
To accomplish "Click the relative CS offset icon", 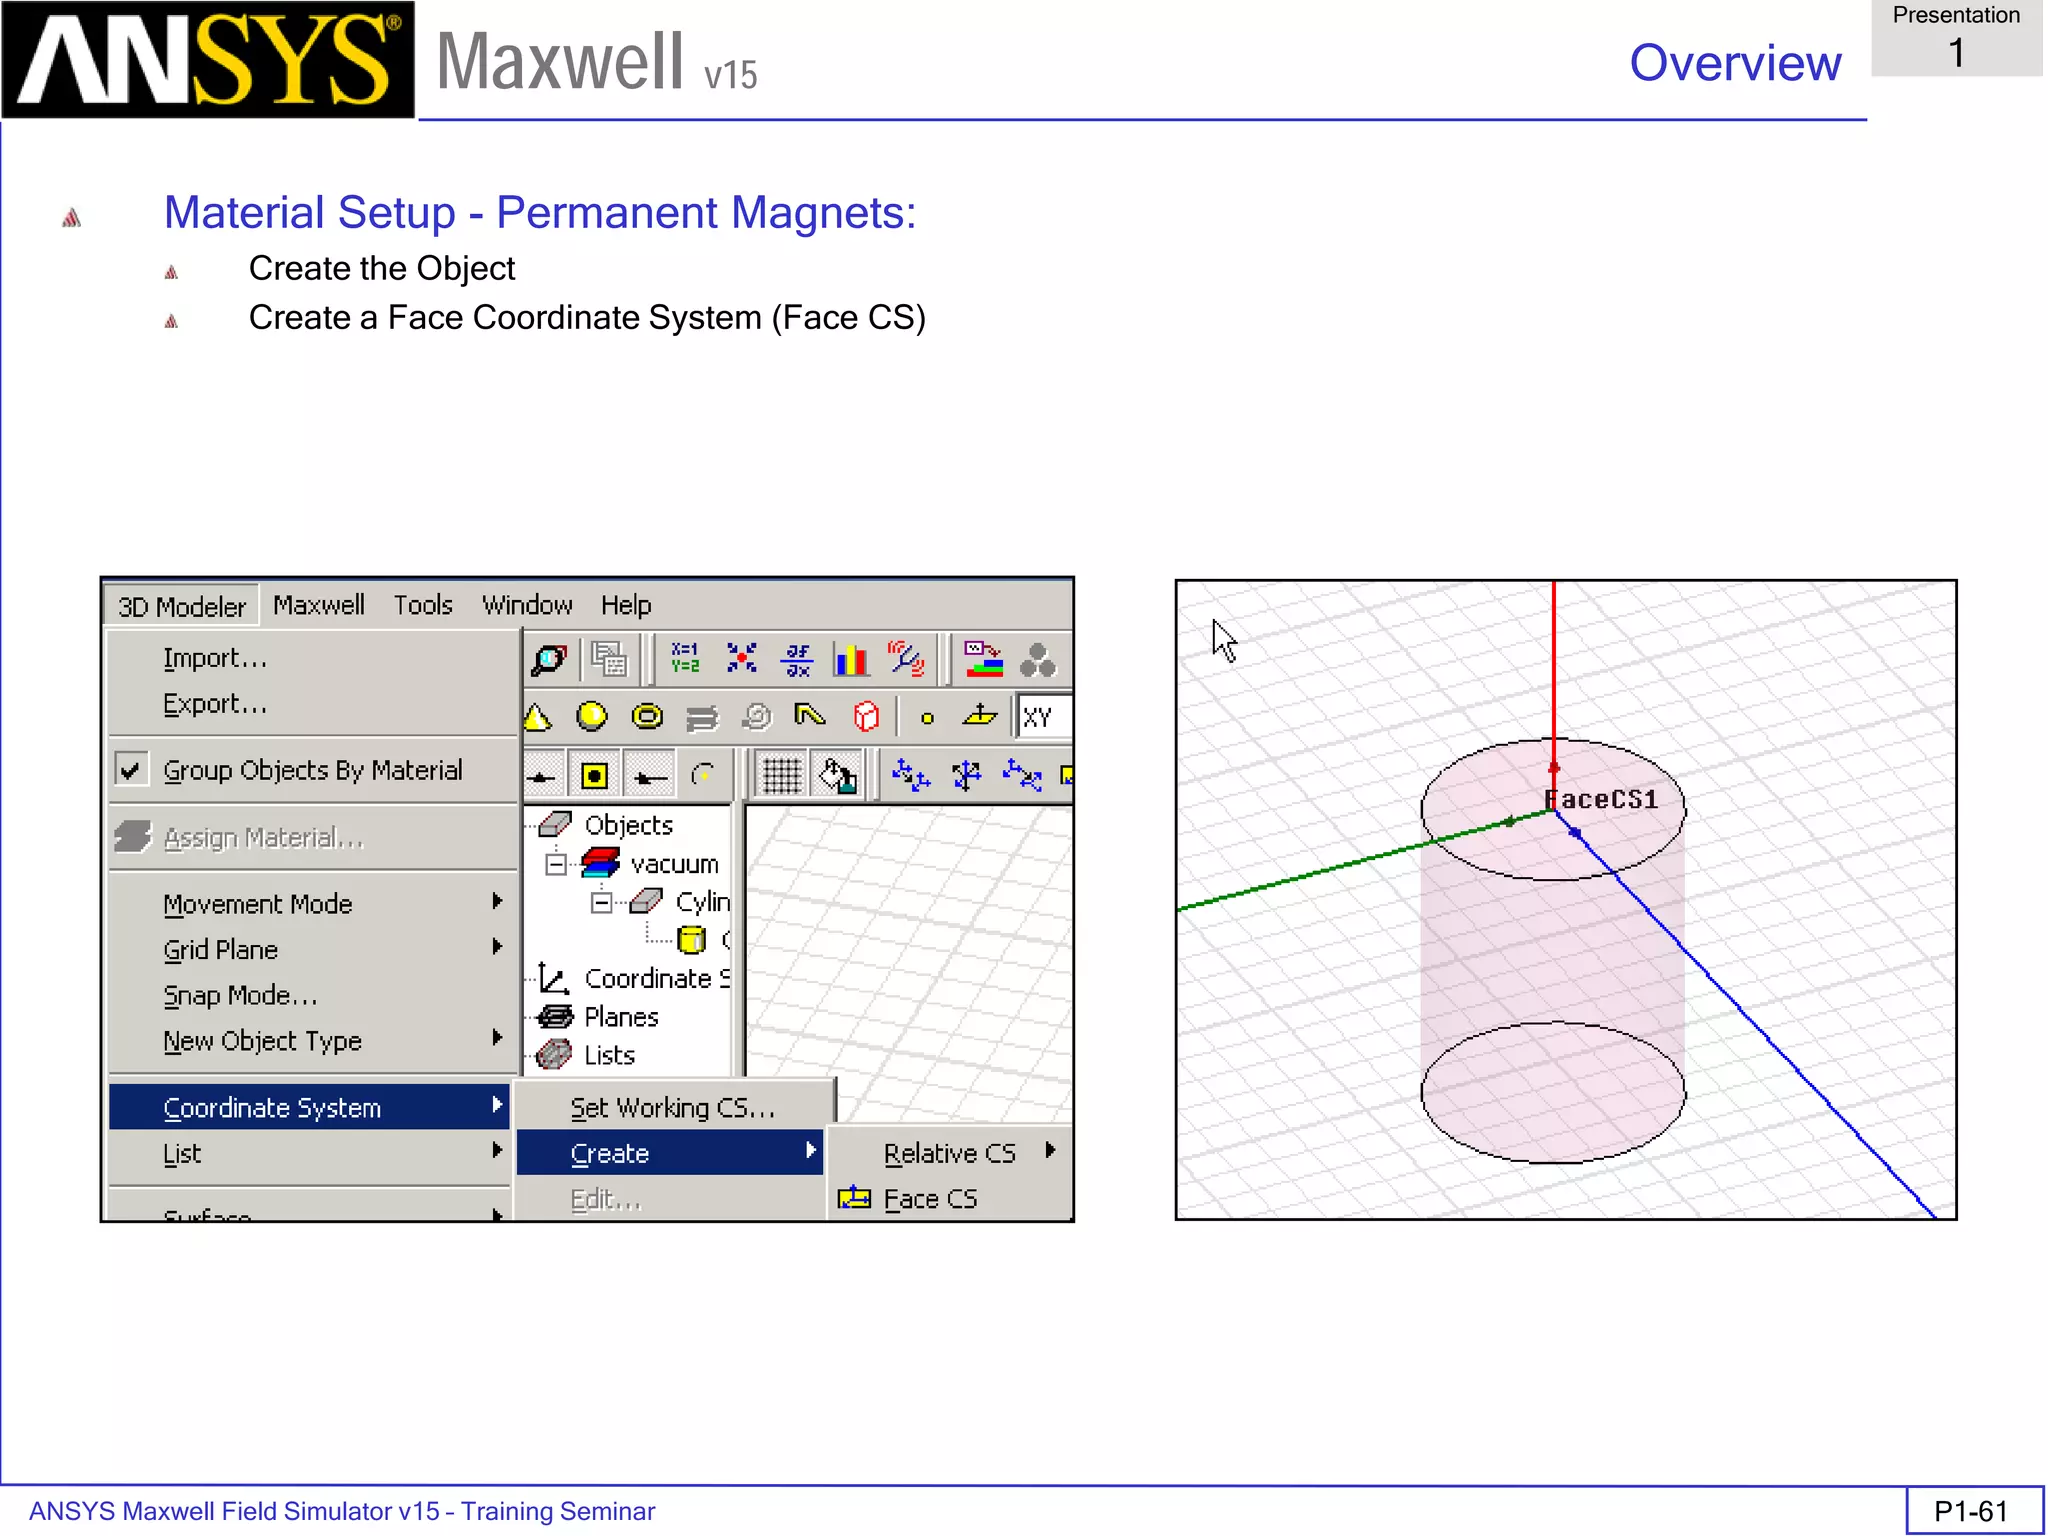I will click(911, 775).
